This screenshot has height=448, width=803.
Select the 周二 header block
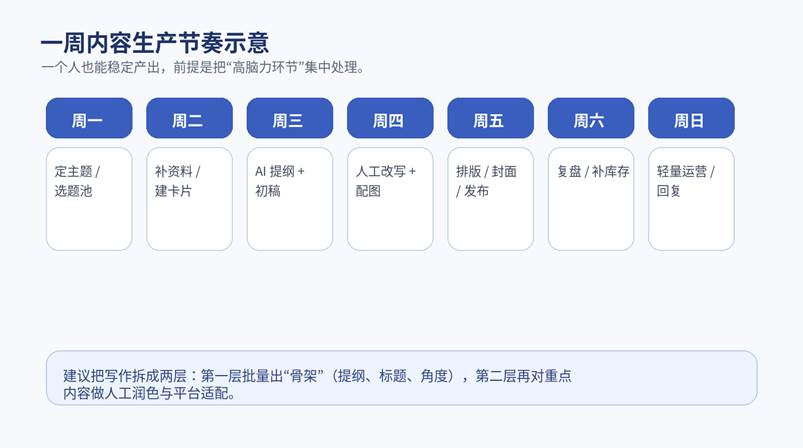tap(189, 119)
